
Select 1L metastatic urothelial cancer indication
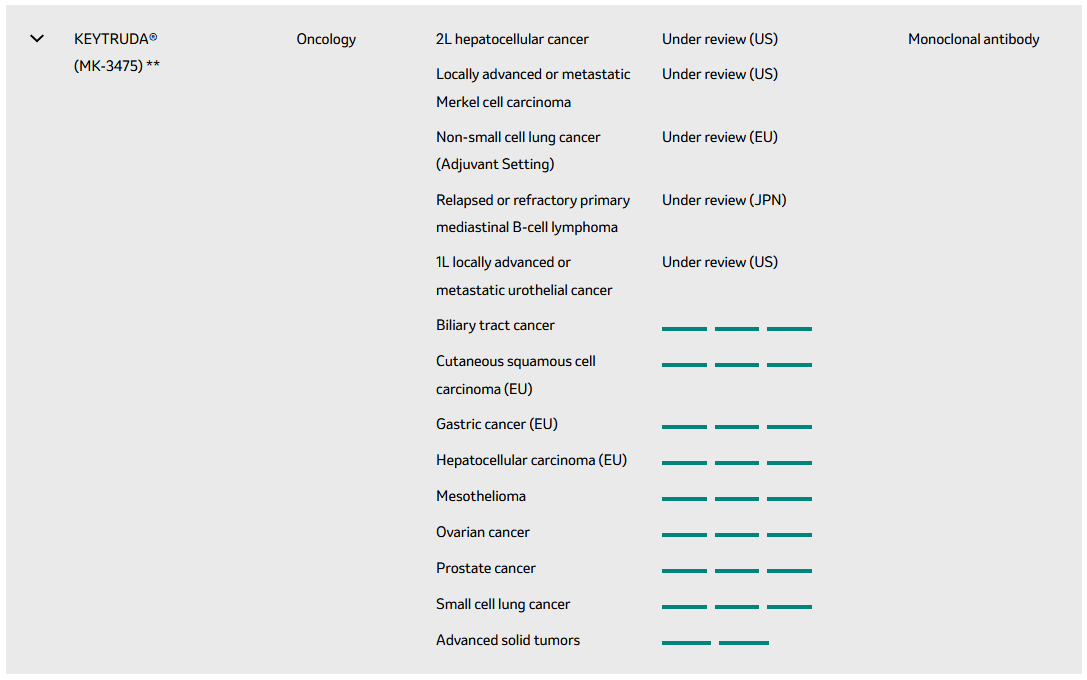coord(523,276)
